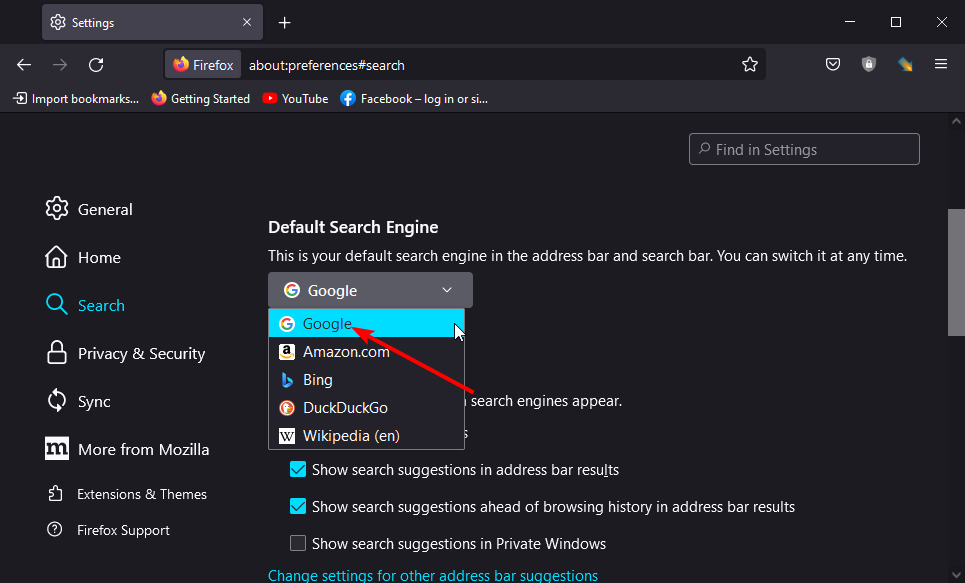
Task: Open the Firefox application menu
Action: click(940, 64)
